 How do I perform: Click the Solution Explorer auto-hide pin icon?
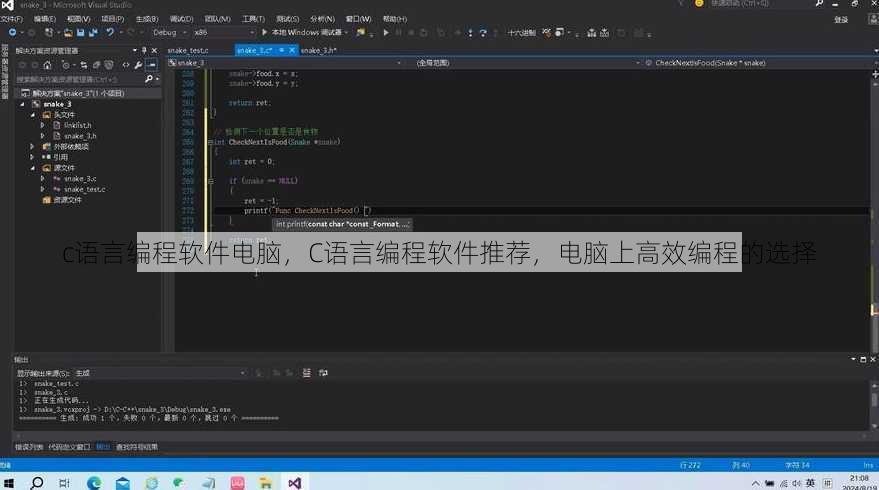(x=144, y=50)
